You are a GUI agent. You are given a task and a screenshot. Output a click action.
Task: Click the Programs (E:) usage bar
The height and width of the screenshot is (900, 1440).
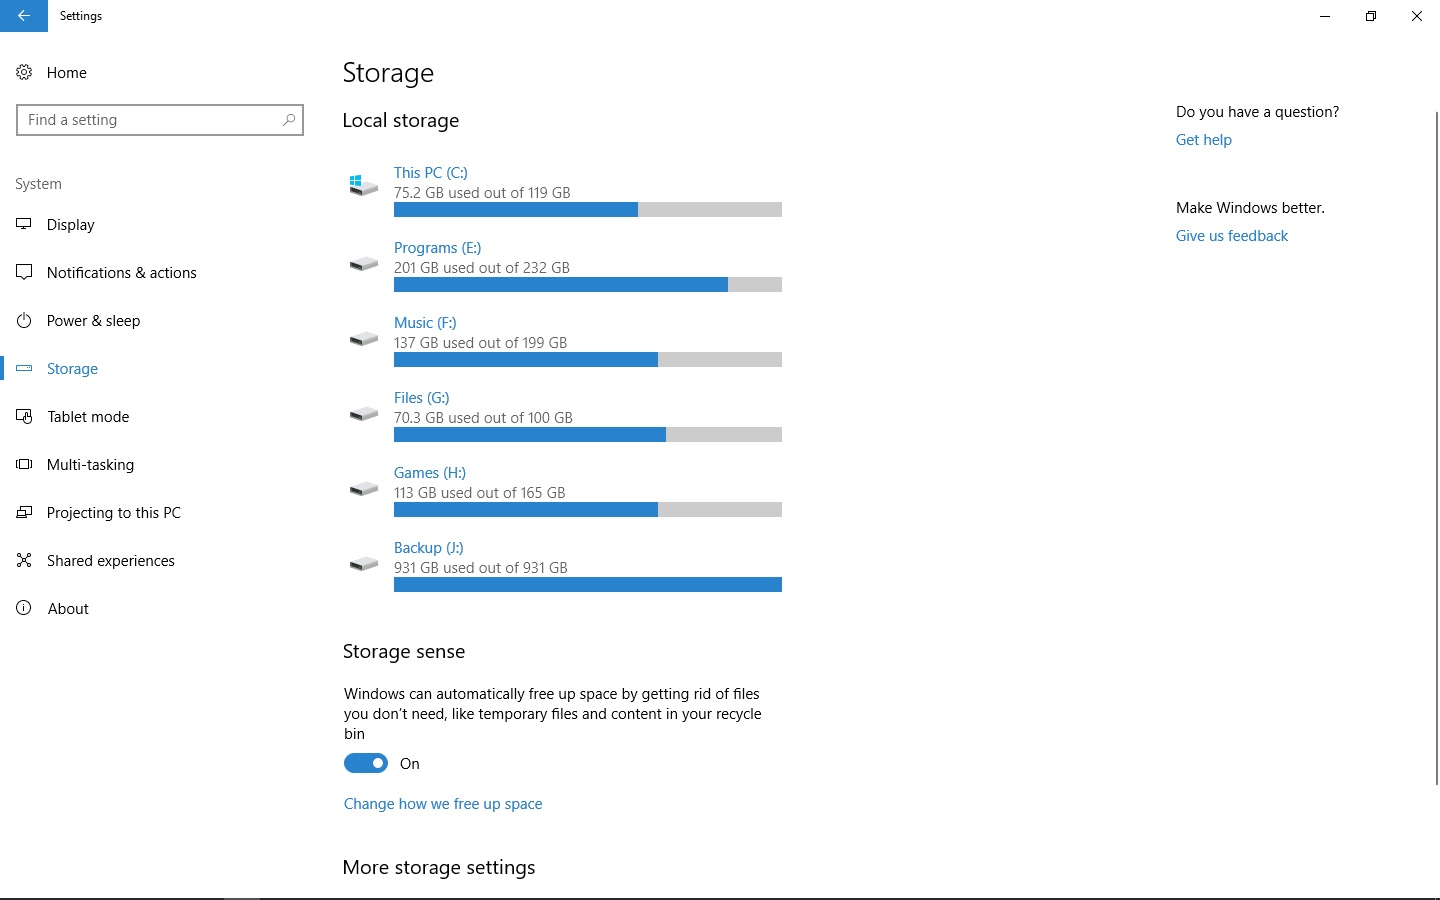pos(588,285)
